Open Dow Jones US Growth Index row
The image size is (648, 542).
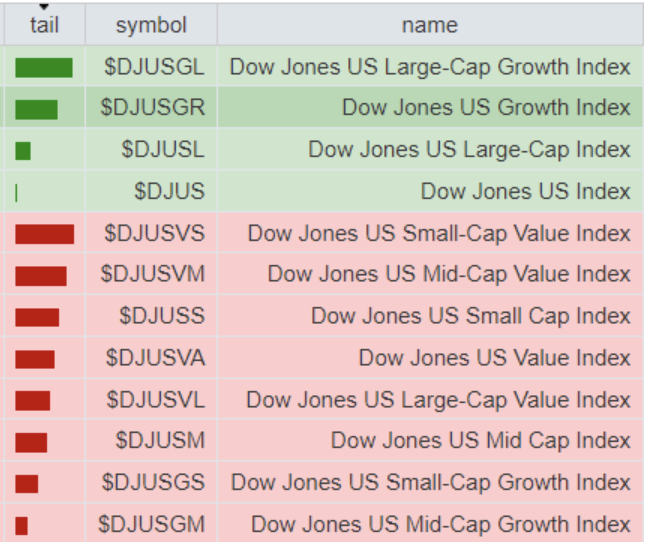[486, 108]
